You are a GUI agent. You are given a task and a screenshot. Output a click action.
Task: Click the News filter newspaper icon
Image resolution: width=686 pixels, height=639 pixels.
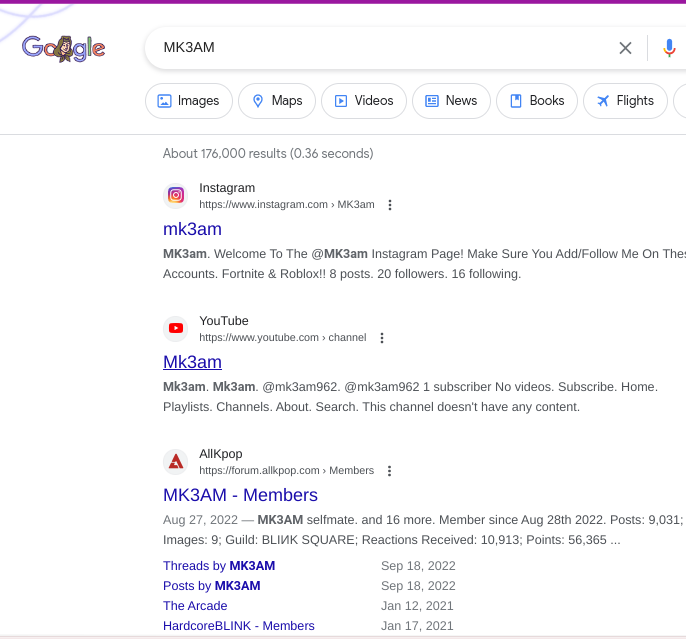(x=432, y=101)
